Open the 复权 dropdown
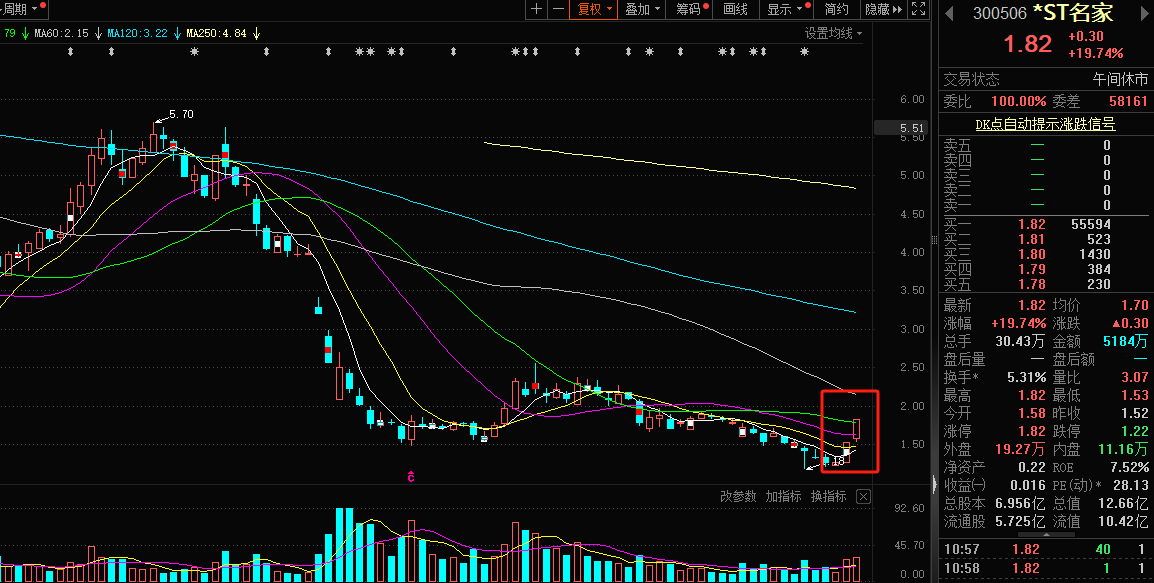This screenshot has width=1154, height=583. (x=594, y=9)
